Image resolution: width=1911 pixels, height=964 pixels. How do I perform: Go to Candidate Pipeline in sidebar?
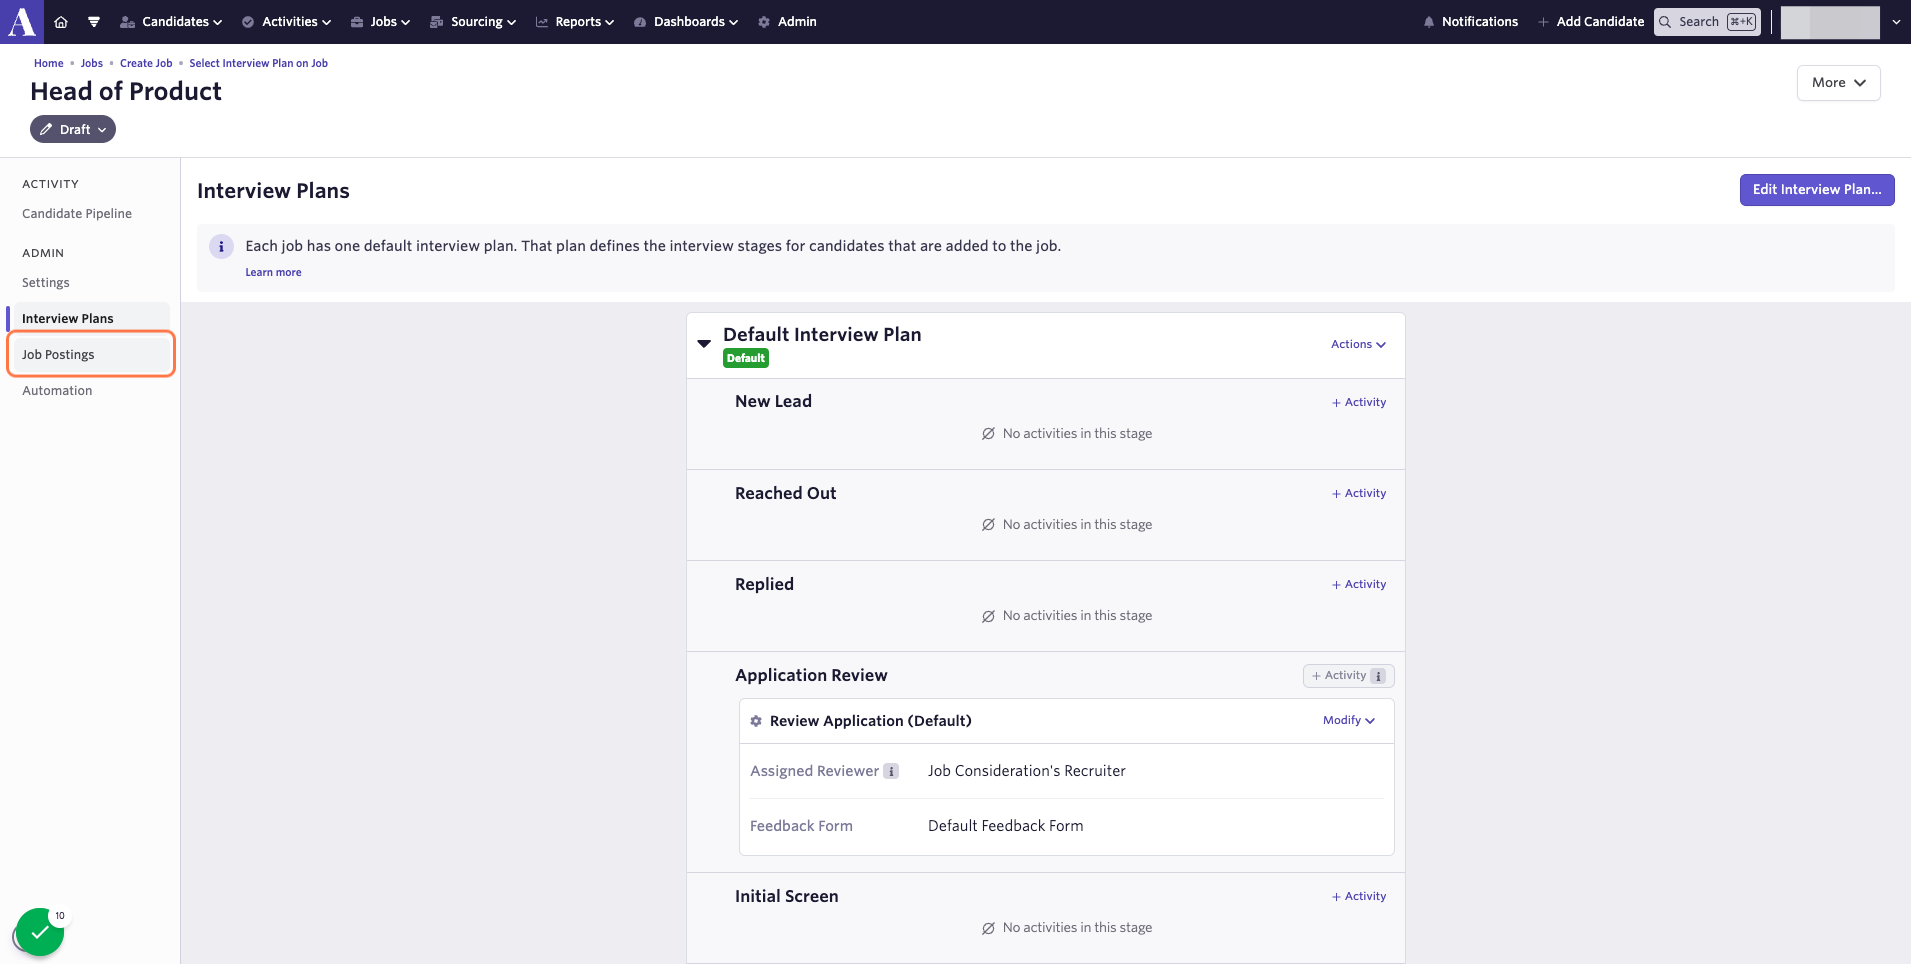tap(77, 213)
